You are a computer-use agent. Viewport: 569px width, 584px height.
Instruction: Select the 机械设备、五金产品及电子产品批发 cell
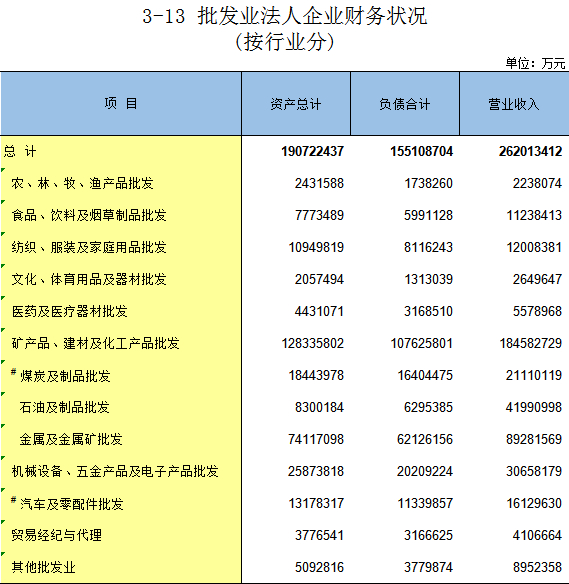click(x=121, y=472)
